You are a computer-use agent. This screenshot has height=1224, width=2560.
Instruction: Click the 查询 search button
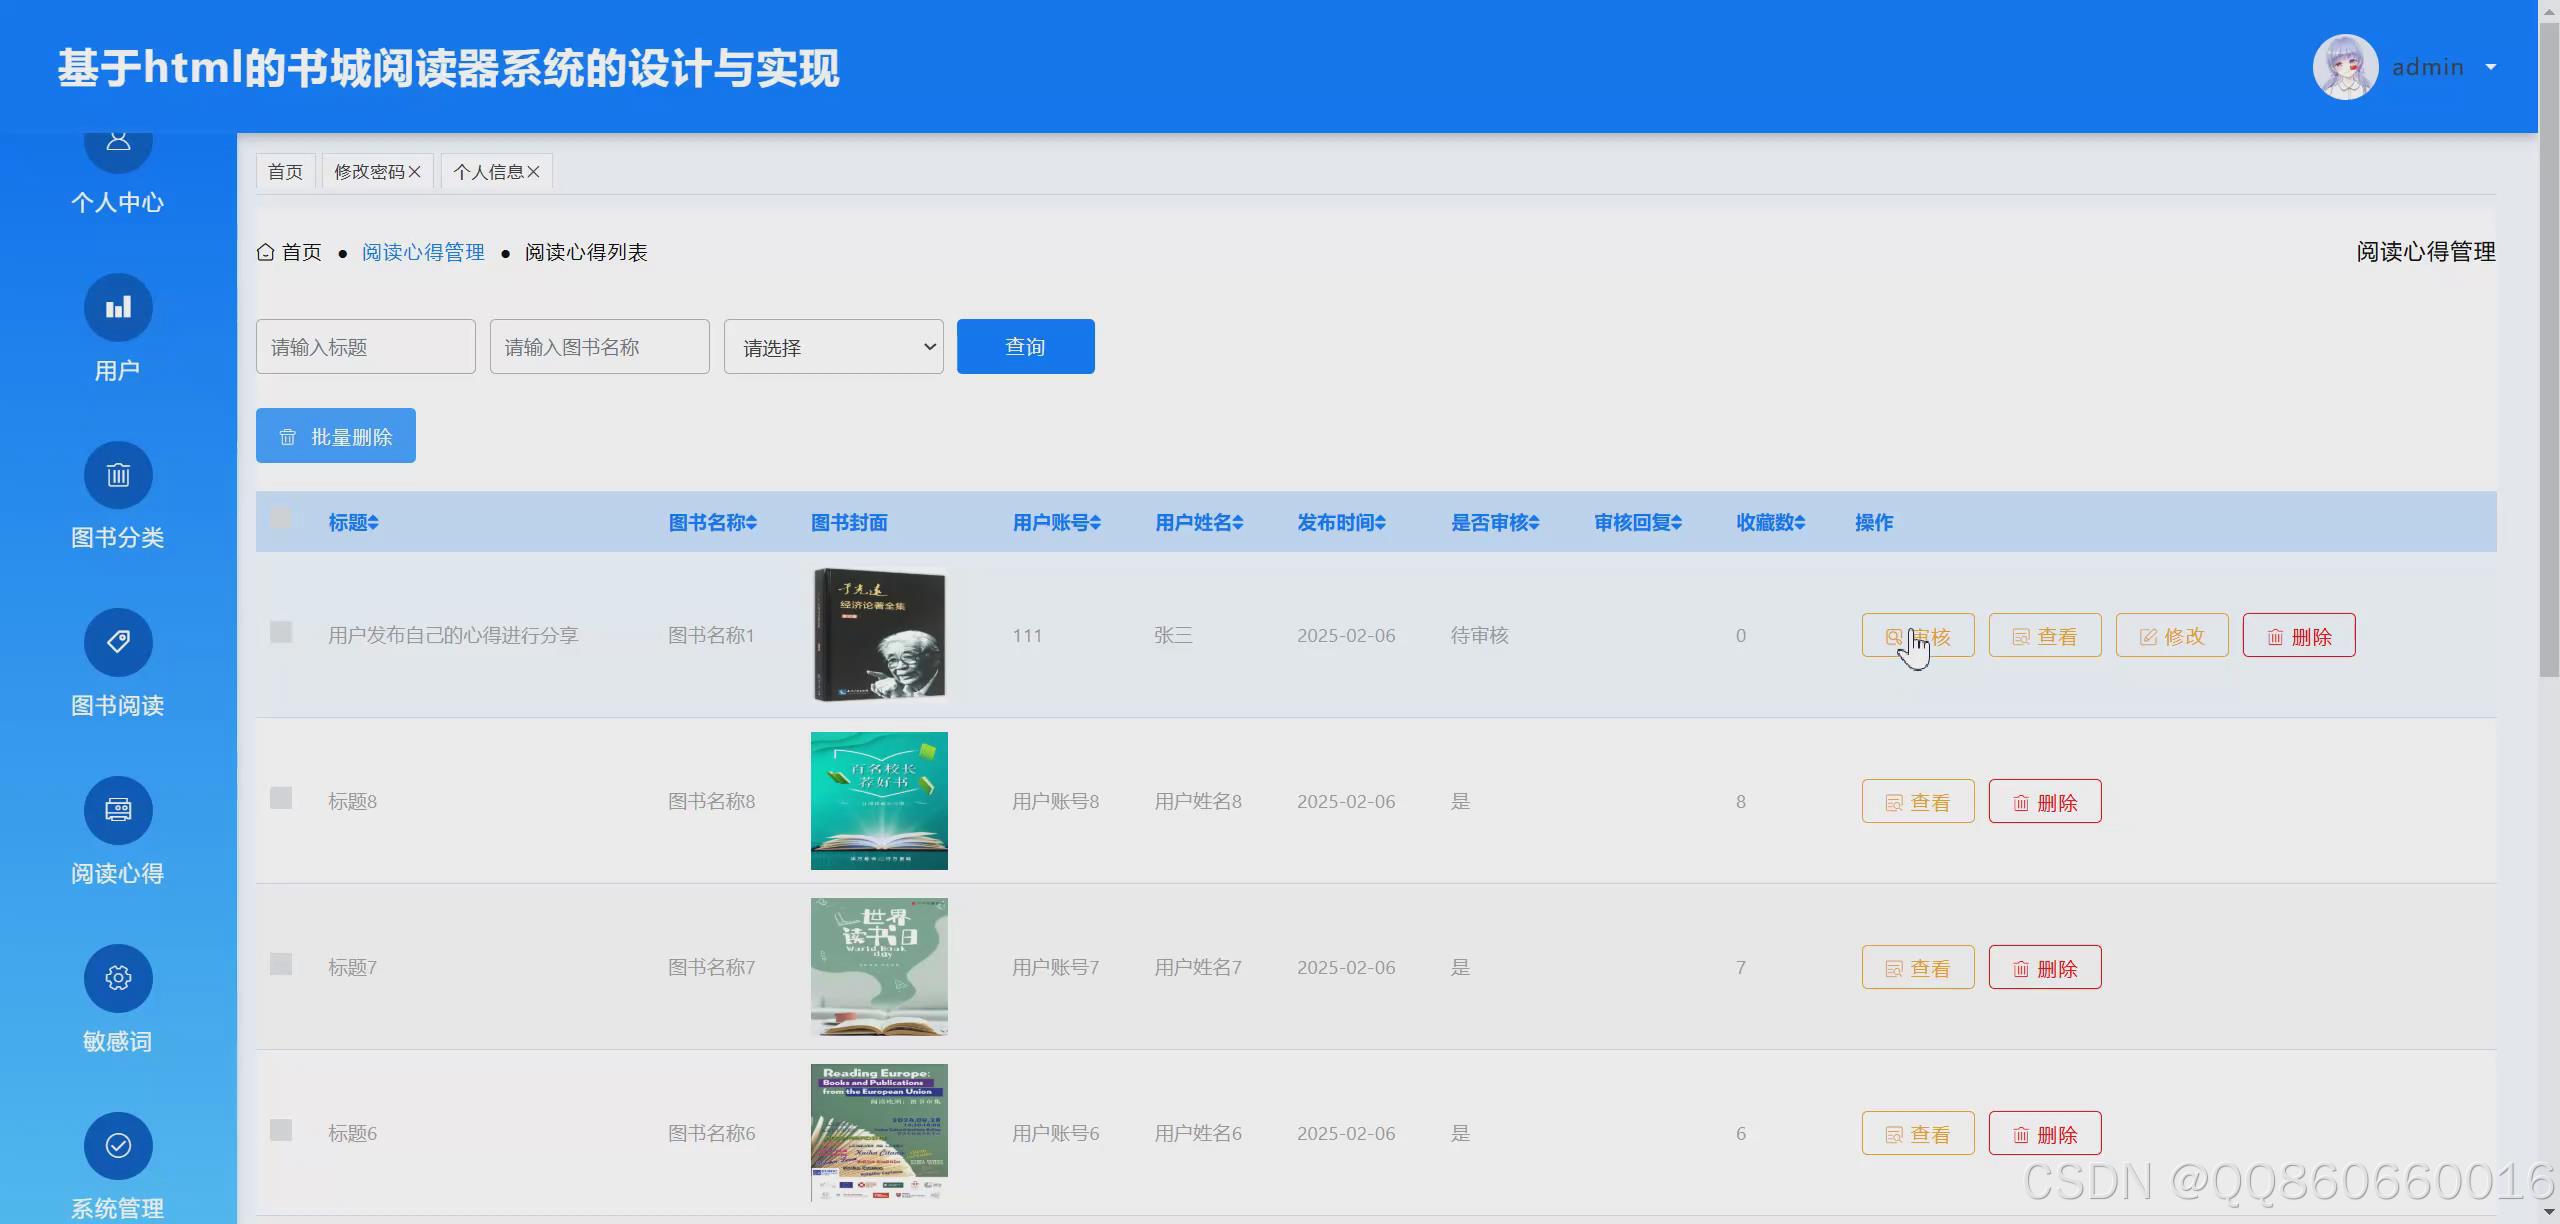1026,347
